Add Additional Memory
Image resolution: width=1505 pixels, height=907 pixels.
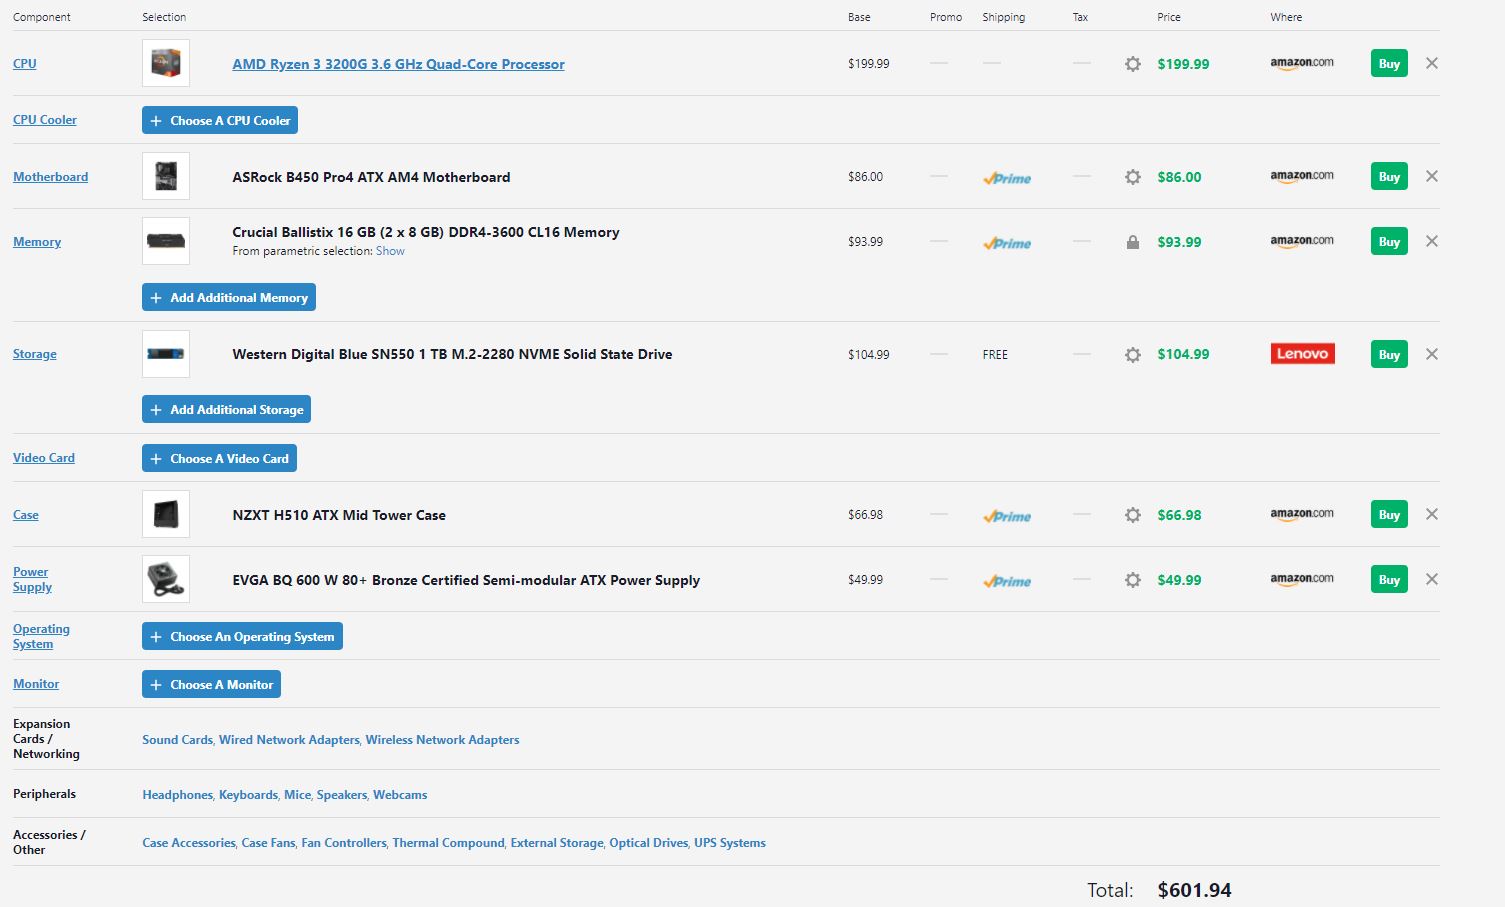[229, 297]
